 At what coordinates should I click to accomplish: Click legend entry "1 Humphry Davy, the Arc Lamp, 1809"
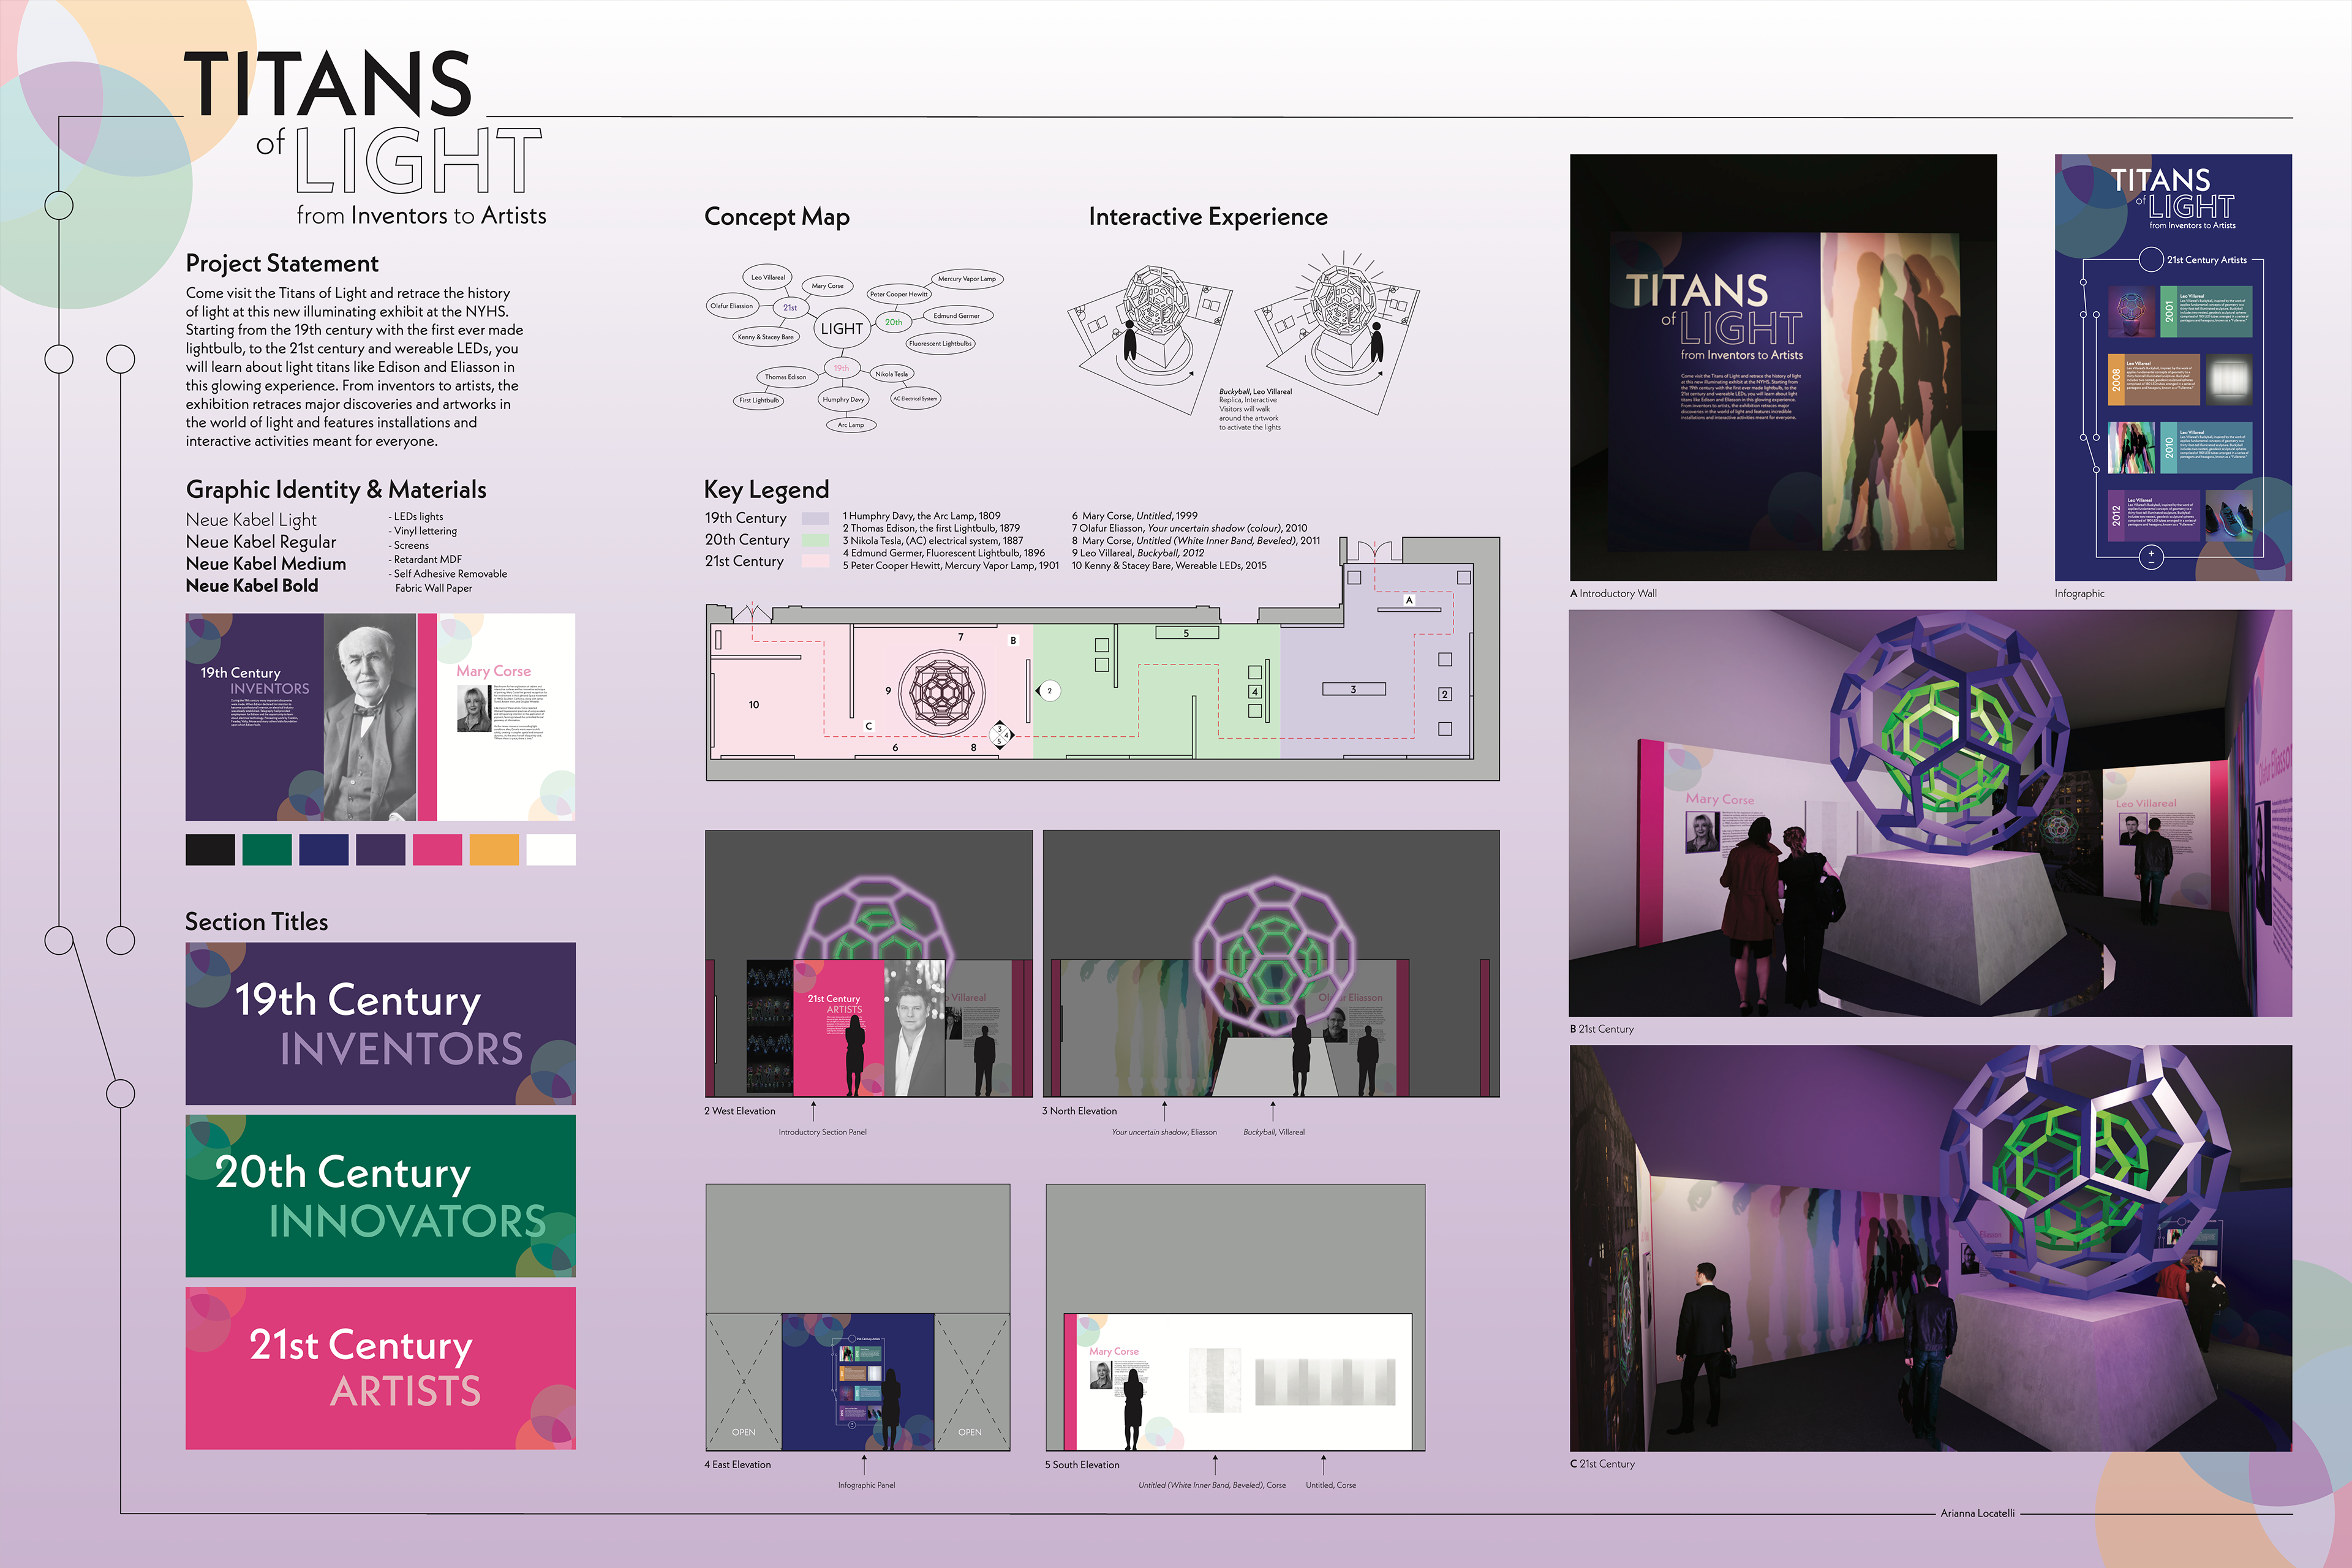(x=921, y=516)
